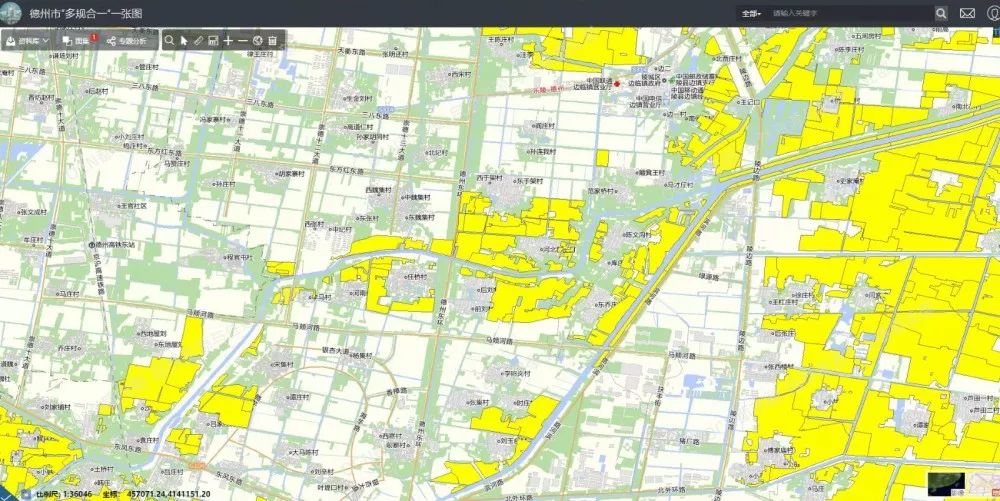Click the globe full-extent icon
Screen dimensions: 1000x501
point(257,41)
